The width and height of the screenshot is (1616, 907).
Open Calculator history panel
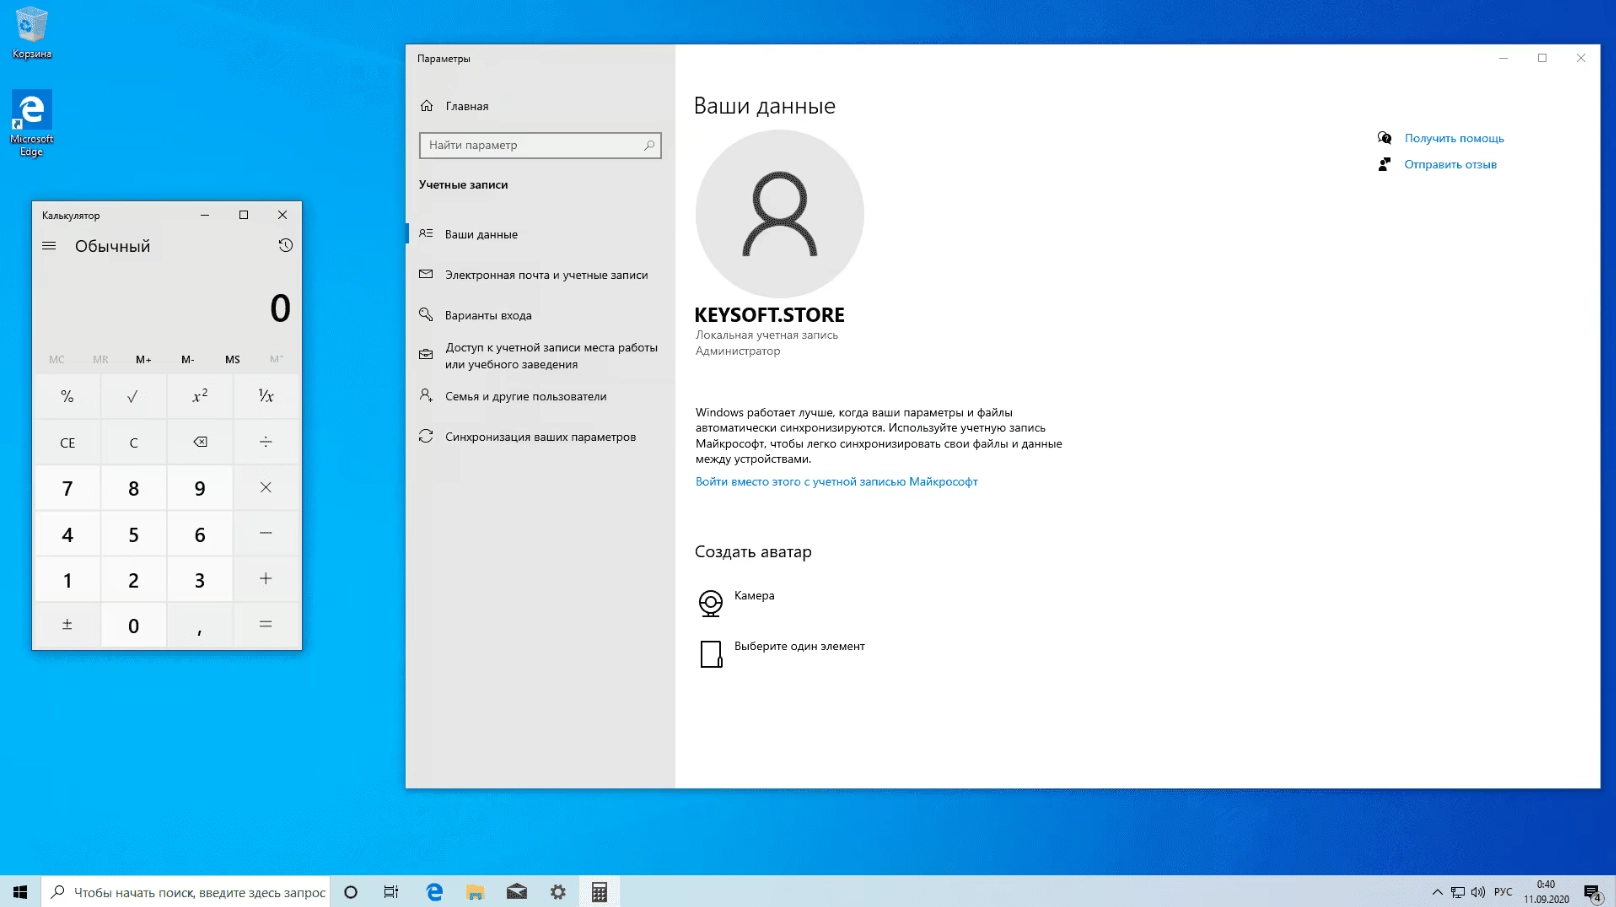285,245
